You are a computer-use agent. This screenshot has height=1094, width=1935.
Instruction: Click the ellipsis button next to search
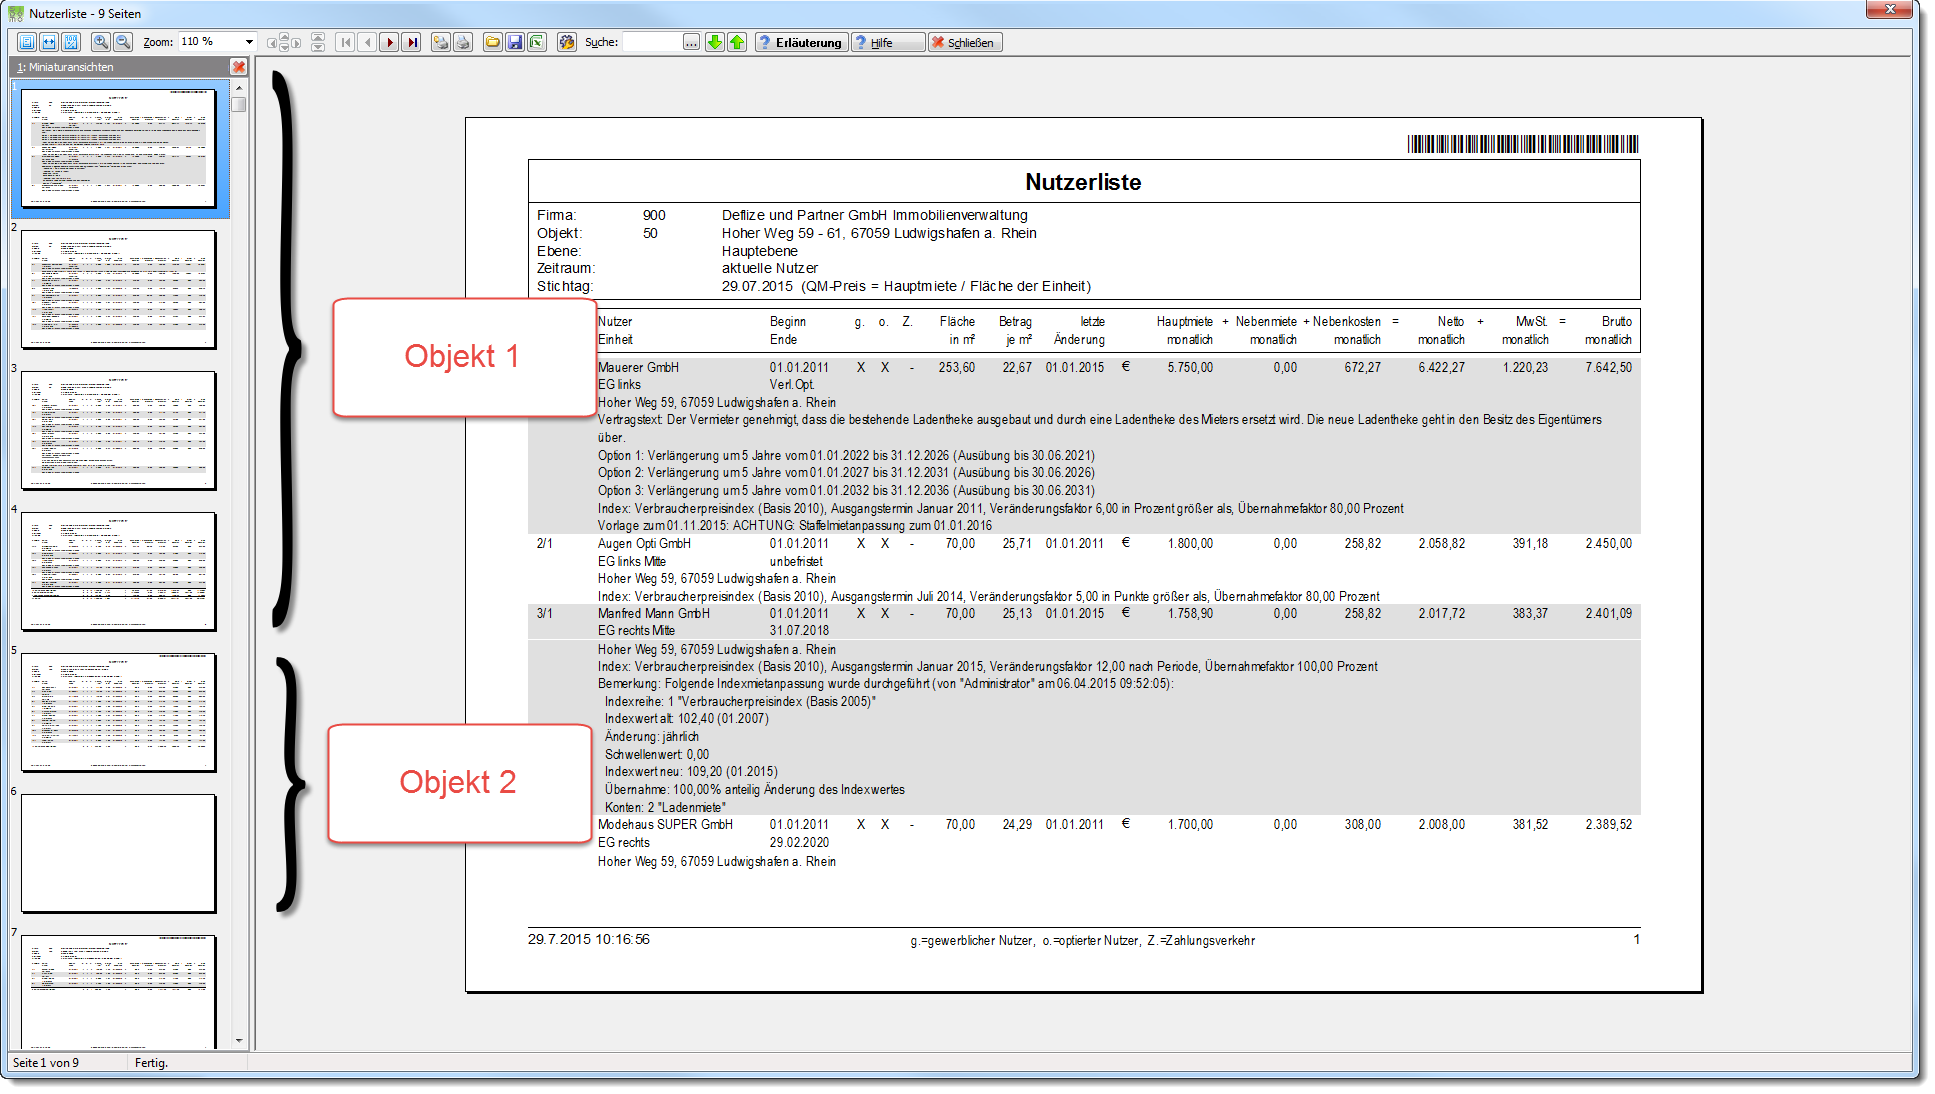pyautogui.click(x=692, y=42)
